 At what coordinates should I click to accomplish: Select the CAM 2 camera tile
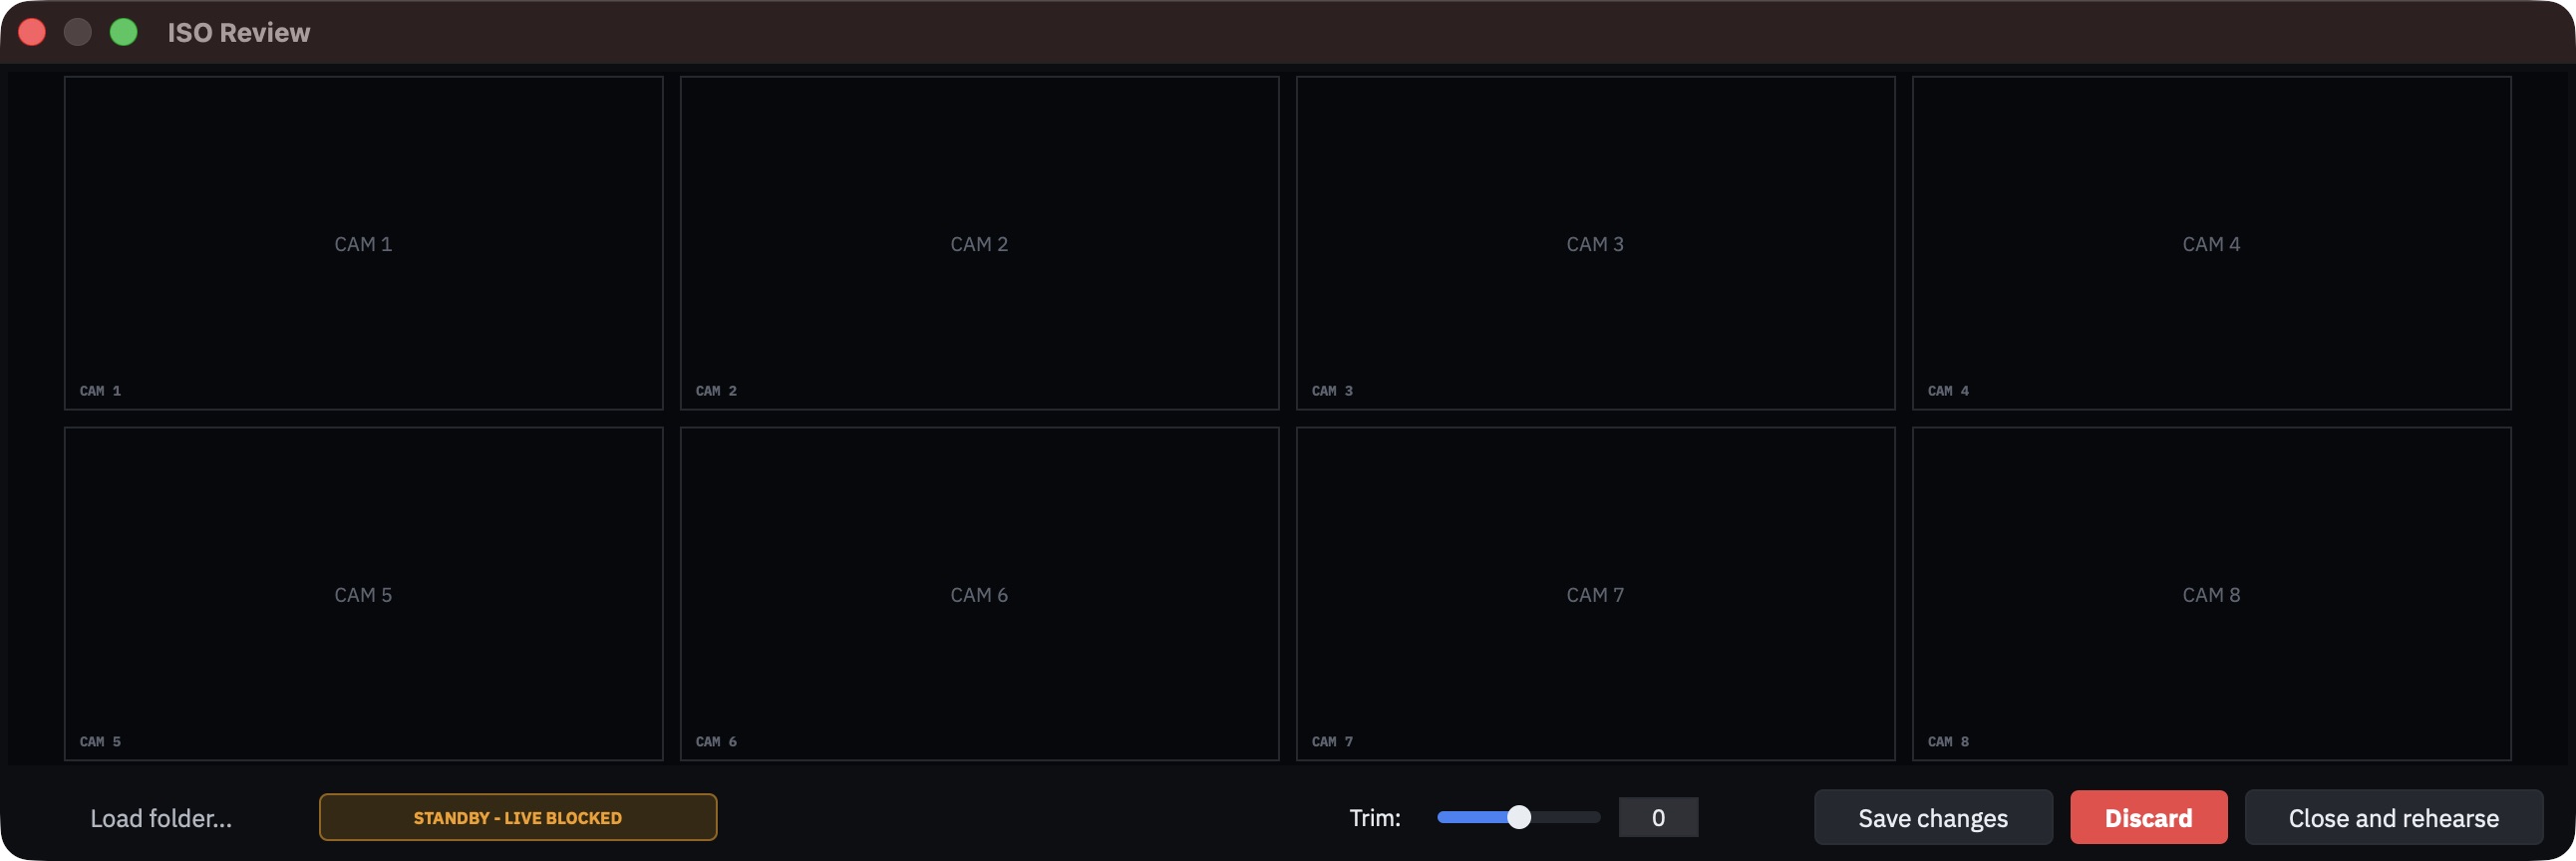pyautogui.click(x=979, y=243)
